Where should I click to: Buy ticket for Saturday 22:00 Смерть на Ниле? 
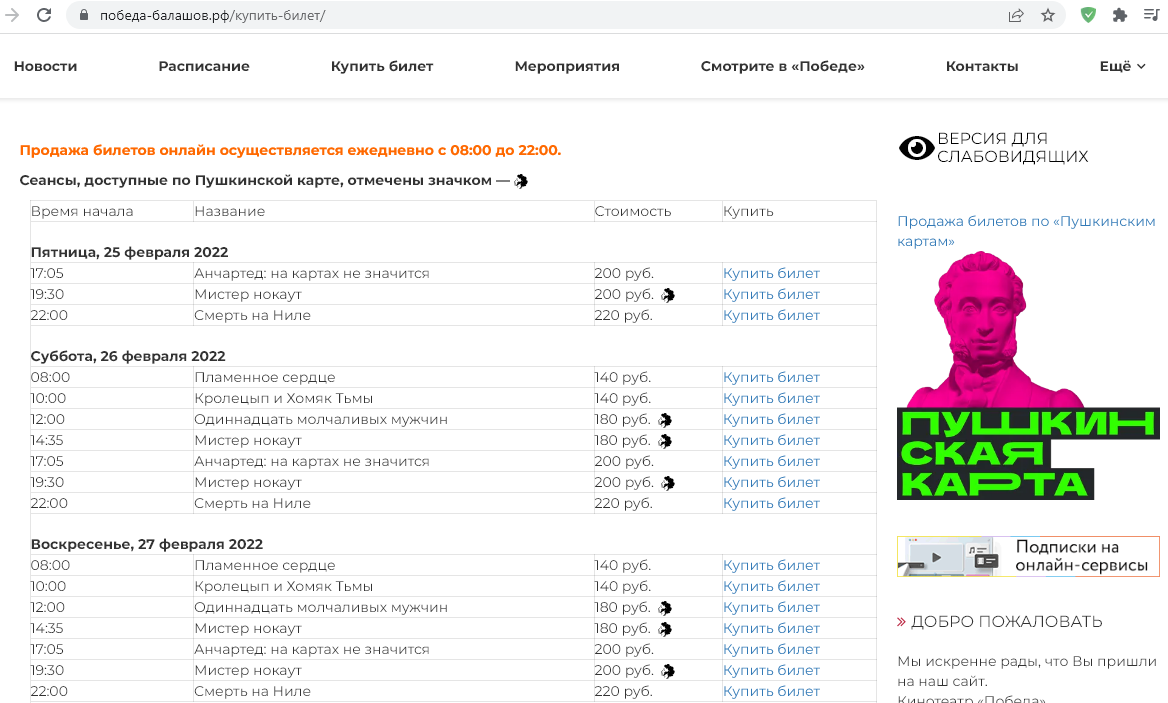[x=771, y=503]
